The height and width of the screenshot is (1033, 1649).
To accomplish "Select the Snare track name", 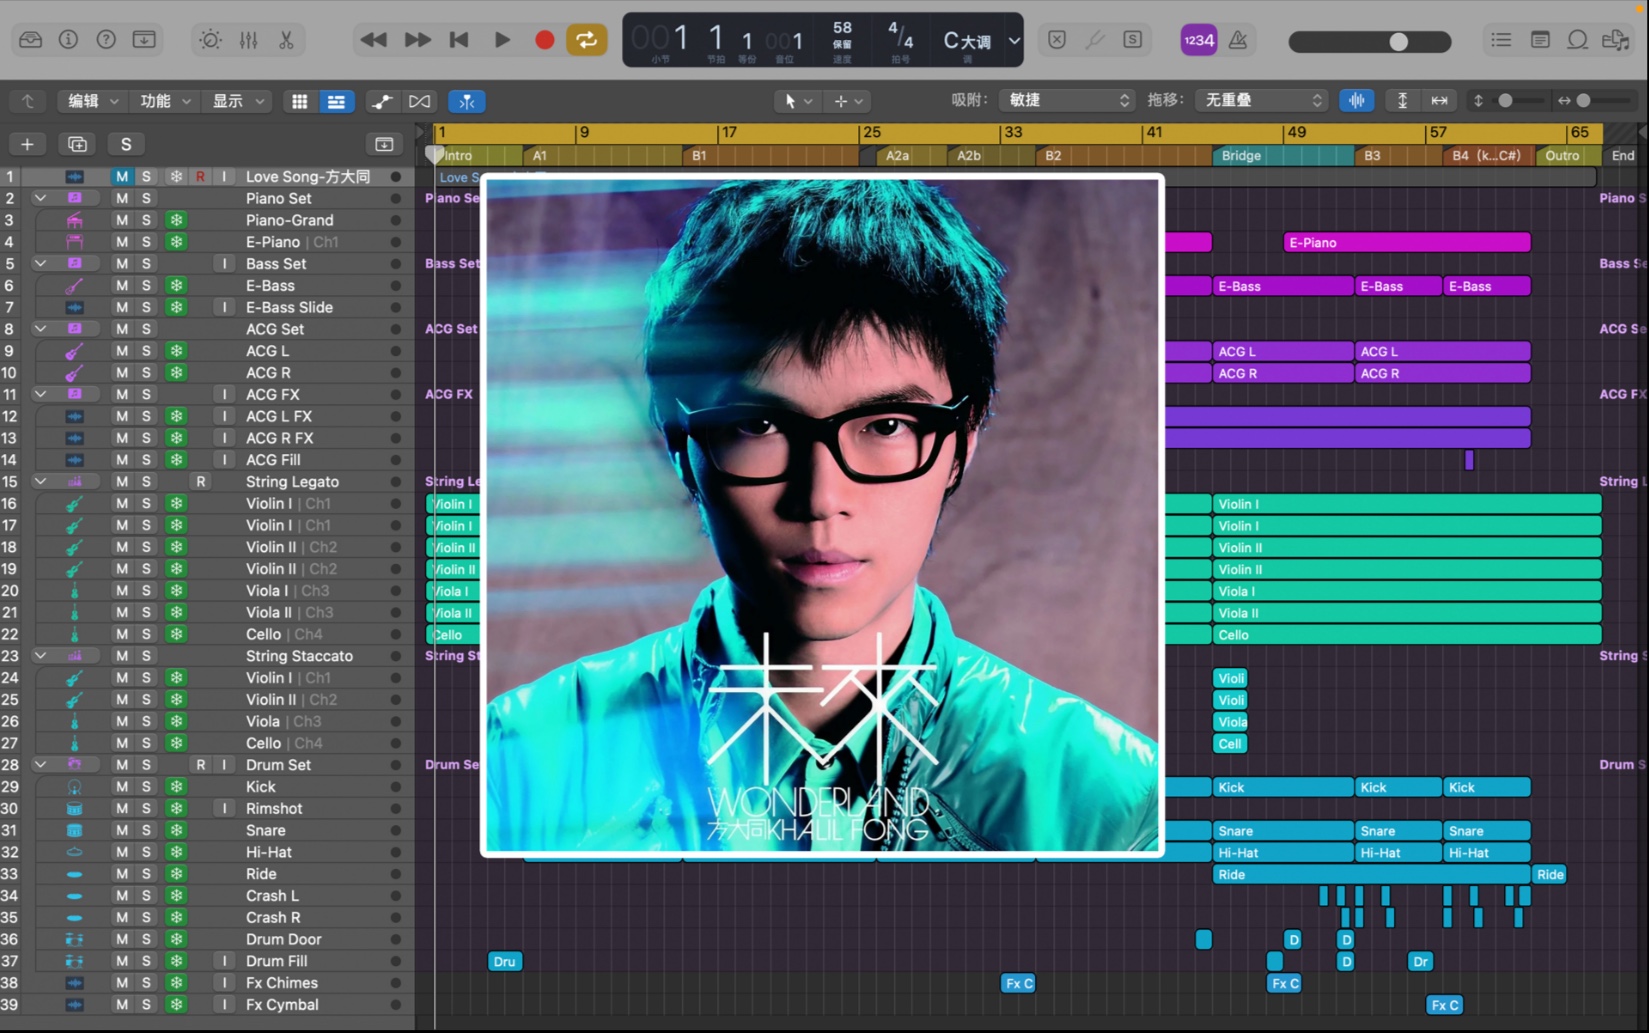I will tap(265, 830).
